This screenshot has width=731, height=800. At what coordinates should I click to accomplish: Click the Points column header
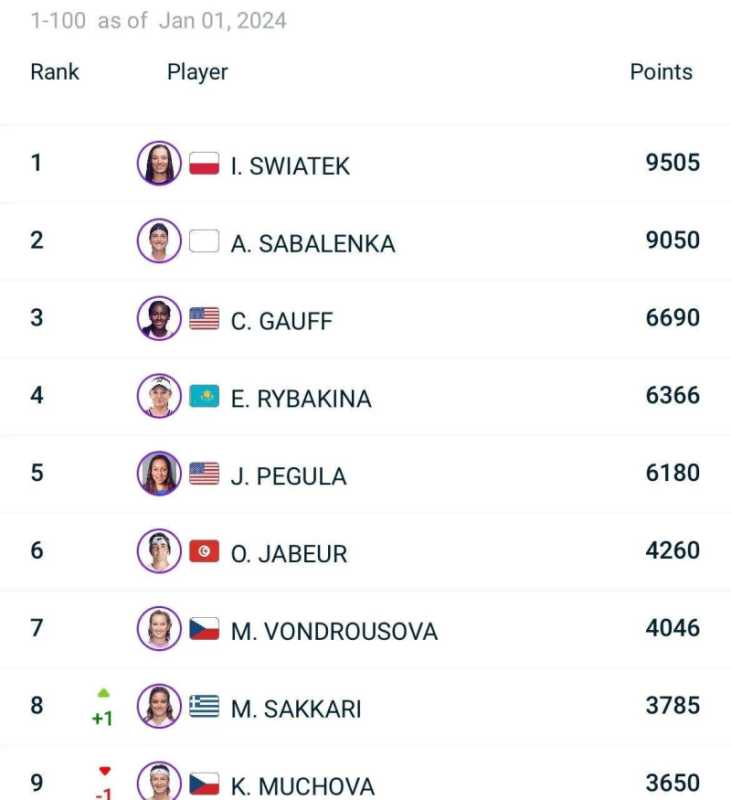coord(660,72)
